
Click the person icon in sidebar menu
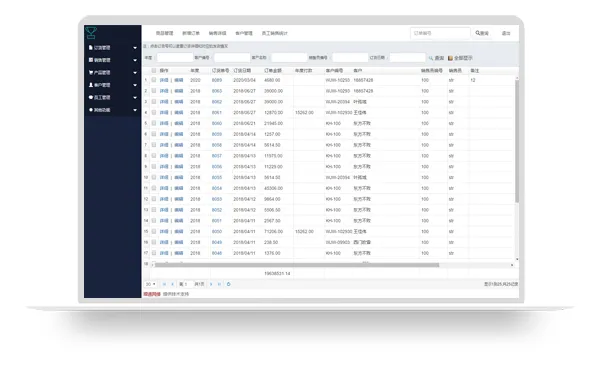click(91, 85)
